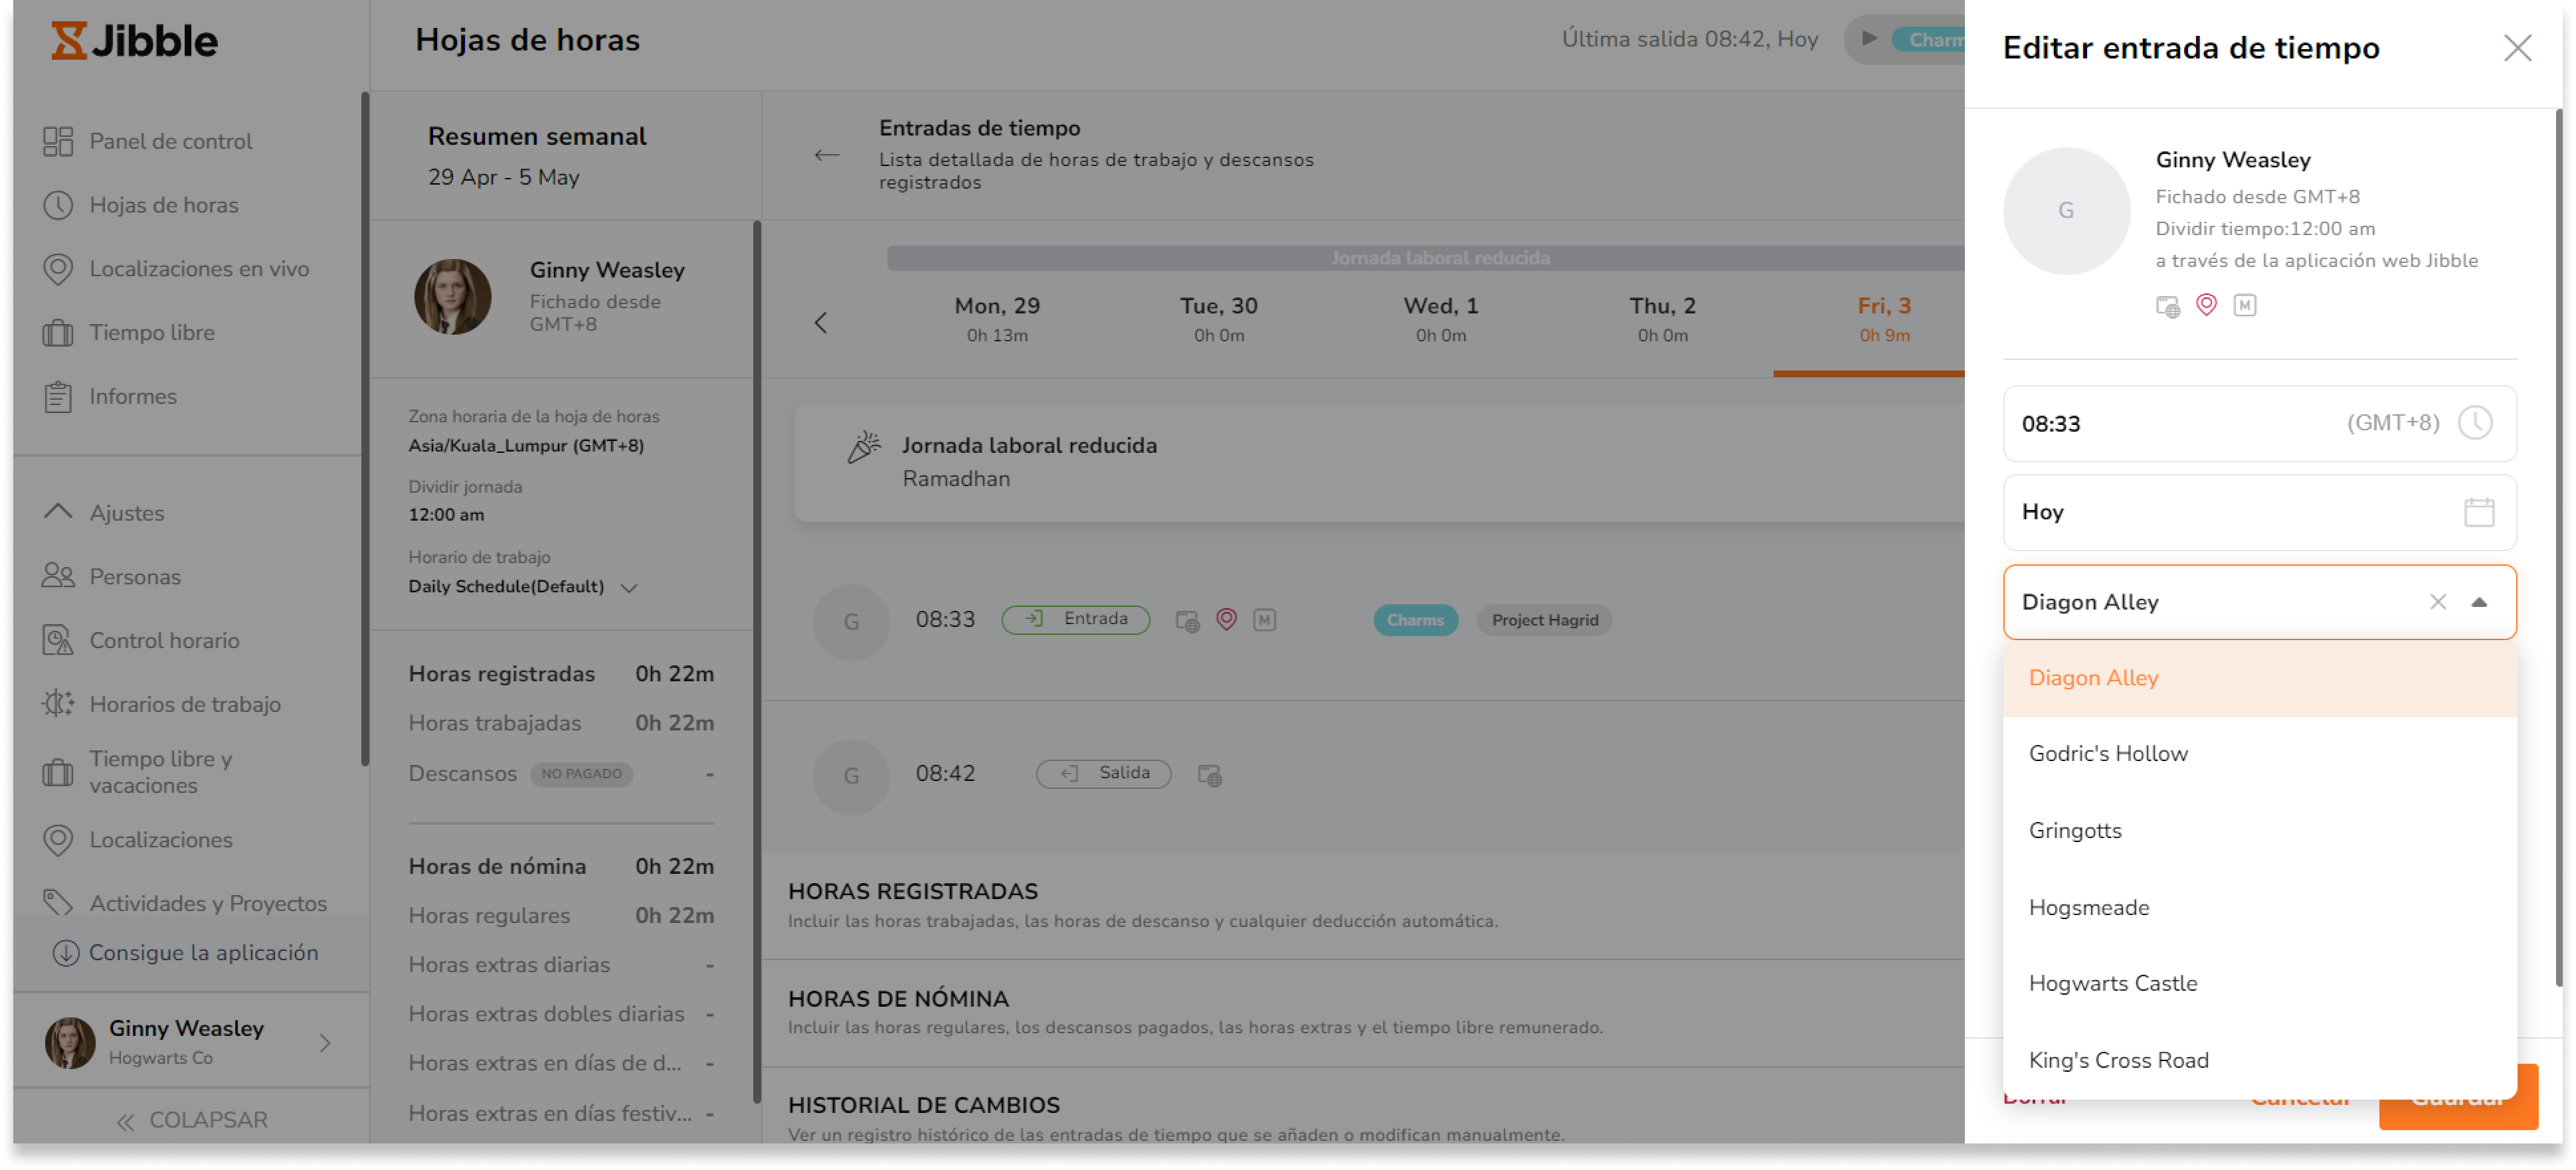
Task: Click the Horarios de trabajo icon
Action: pos(58,705)
